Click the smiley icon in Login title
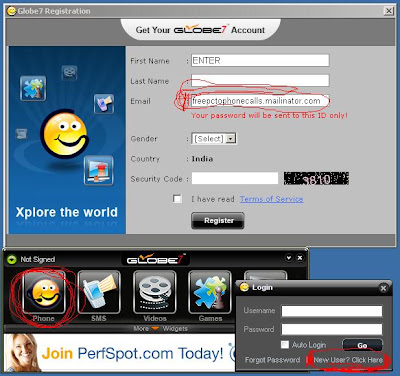400x376 pixels. coord(245,287)
